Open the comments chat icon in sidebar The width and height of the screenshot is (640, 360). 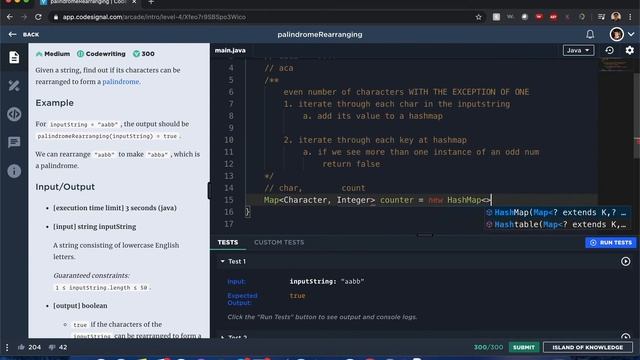coord(14,142)
